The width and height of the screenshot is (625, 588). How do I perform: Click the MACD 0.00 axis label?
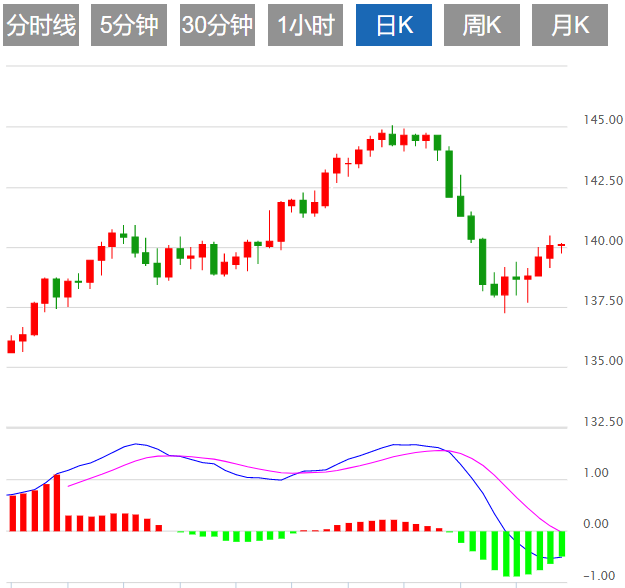[596, 523]
